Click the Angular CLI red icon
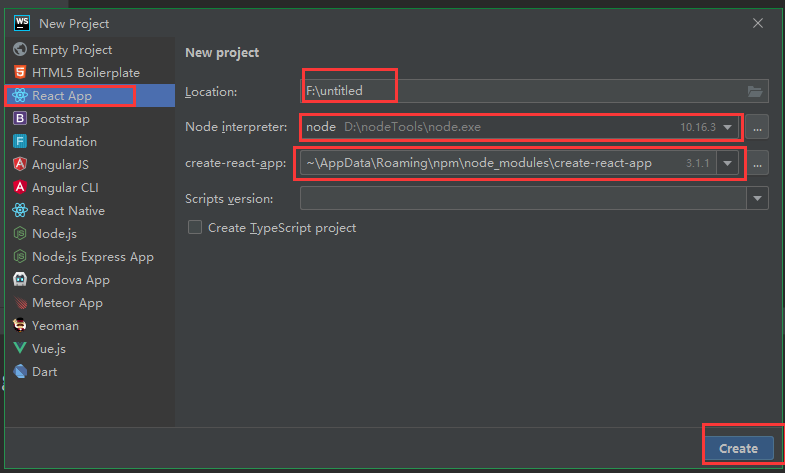The height and width of the screenshot is (473, 785). tap(20, 187)
